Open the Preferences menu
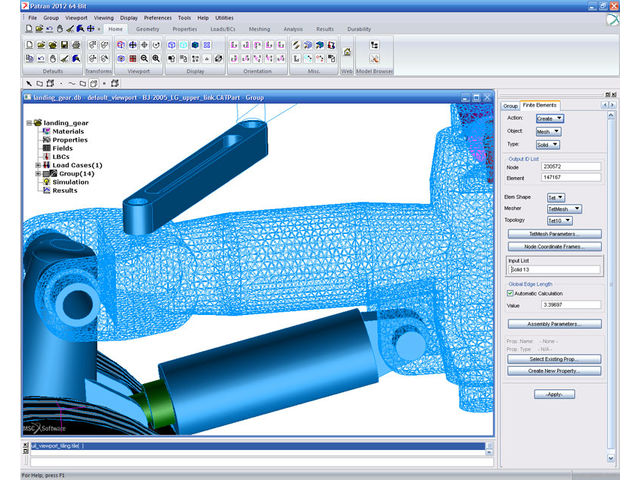 point(157,18)
